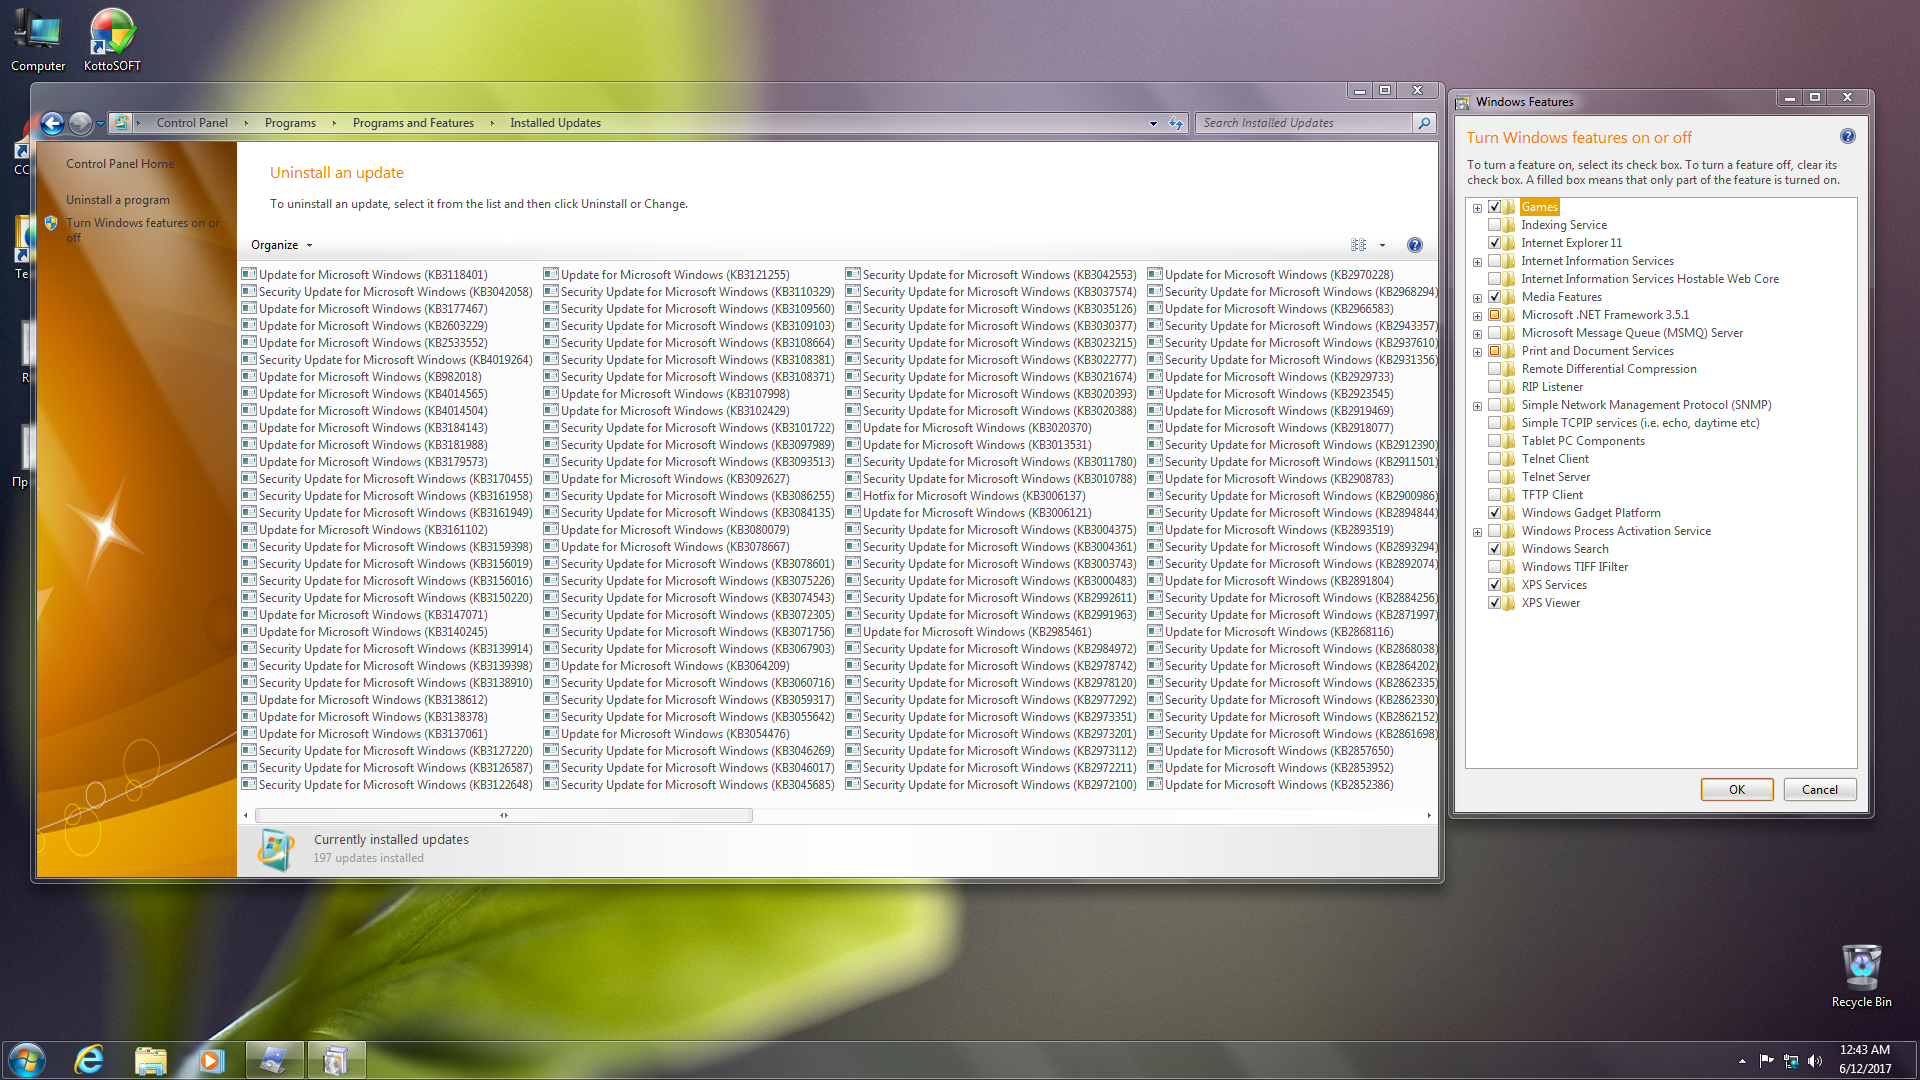Click the refresh icon next to the address bar
Viewport: 1920px width, 1080px height.
pos(1176,123)
